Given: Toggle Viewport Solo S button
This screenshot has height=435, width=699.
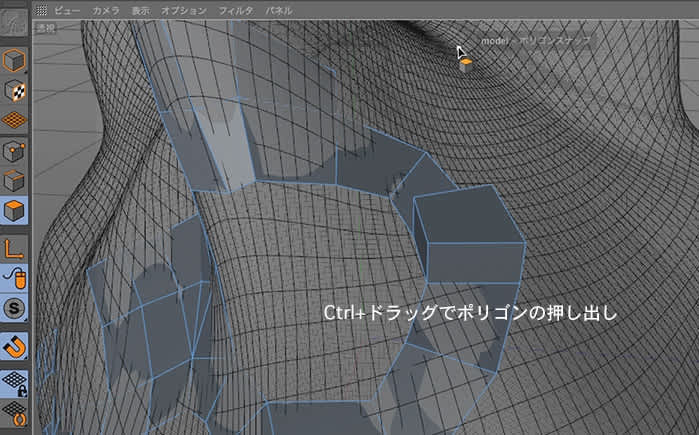Looking at the screenshot, I should (15, 308).
